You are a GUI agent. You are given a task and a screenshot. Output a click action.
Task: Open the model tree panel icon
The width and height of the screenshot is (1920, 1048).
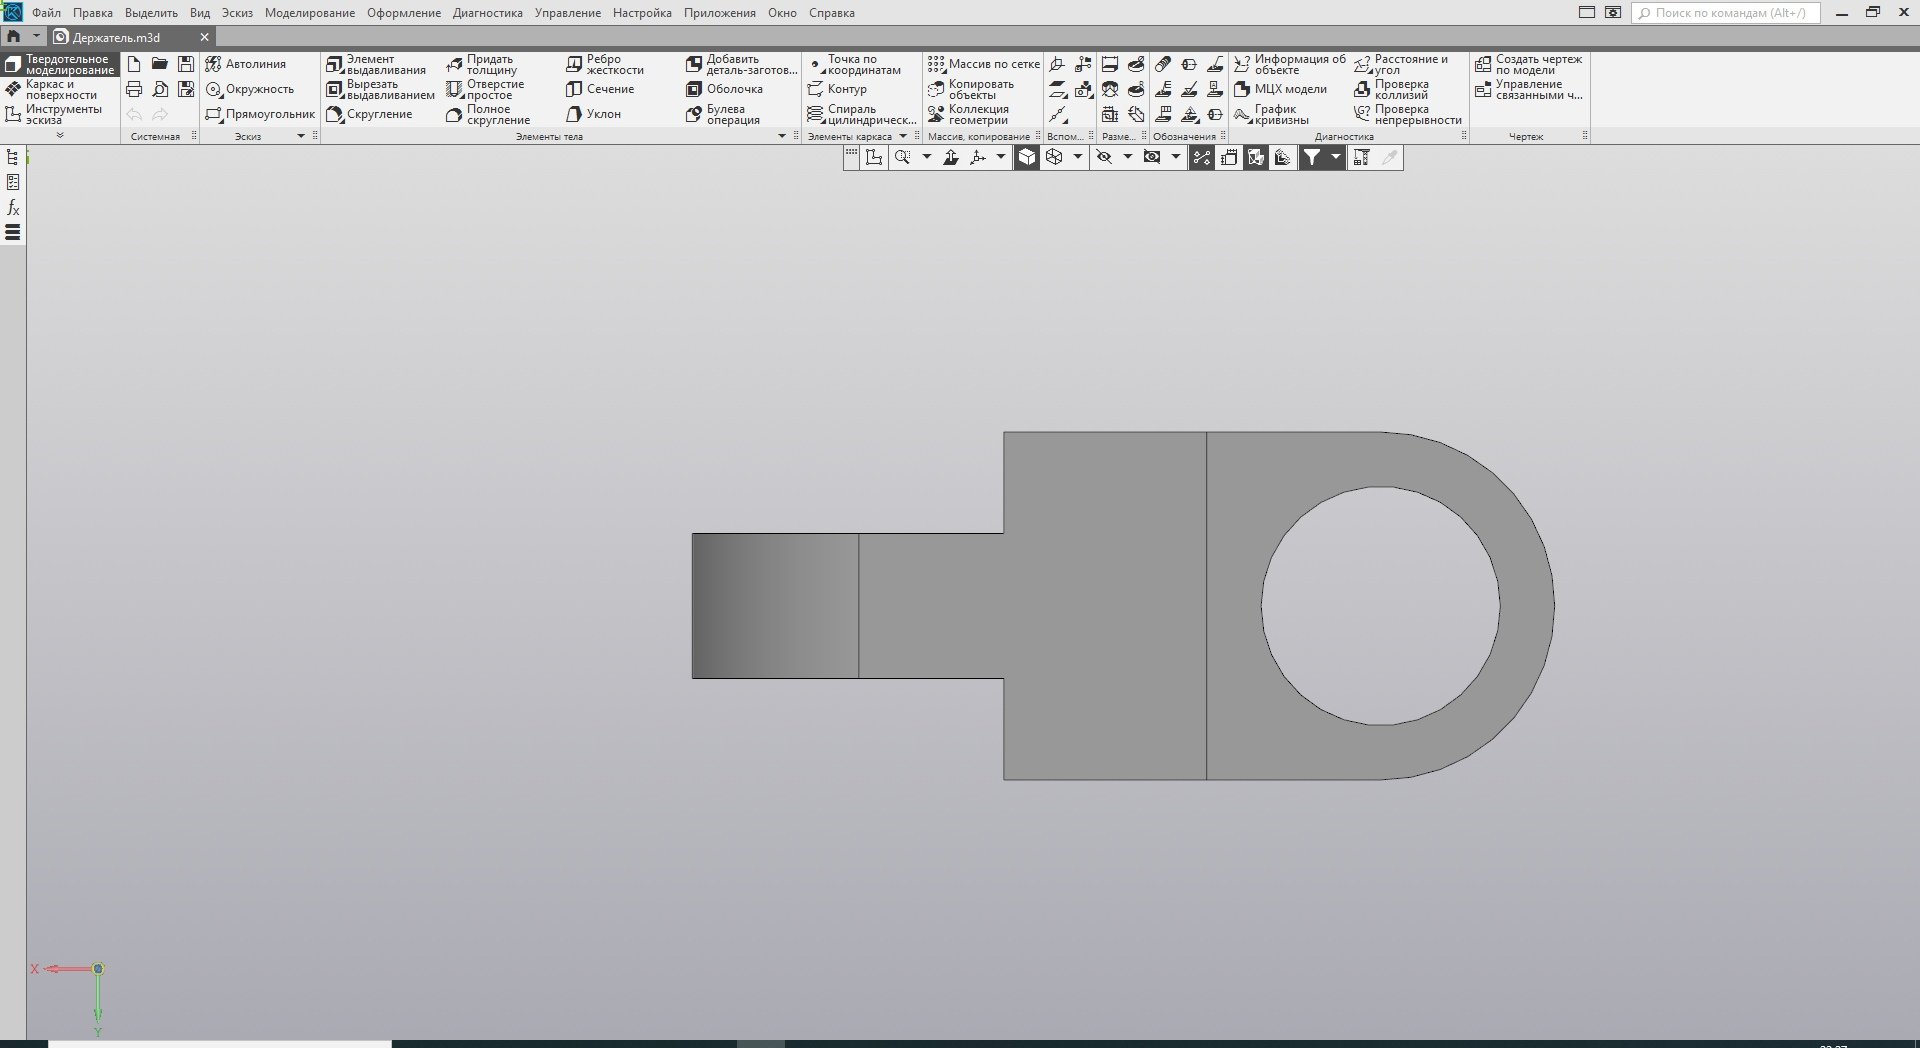tap(13, 157)
